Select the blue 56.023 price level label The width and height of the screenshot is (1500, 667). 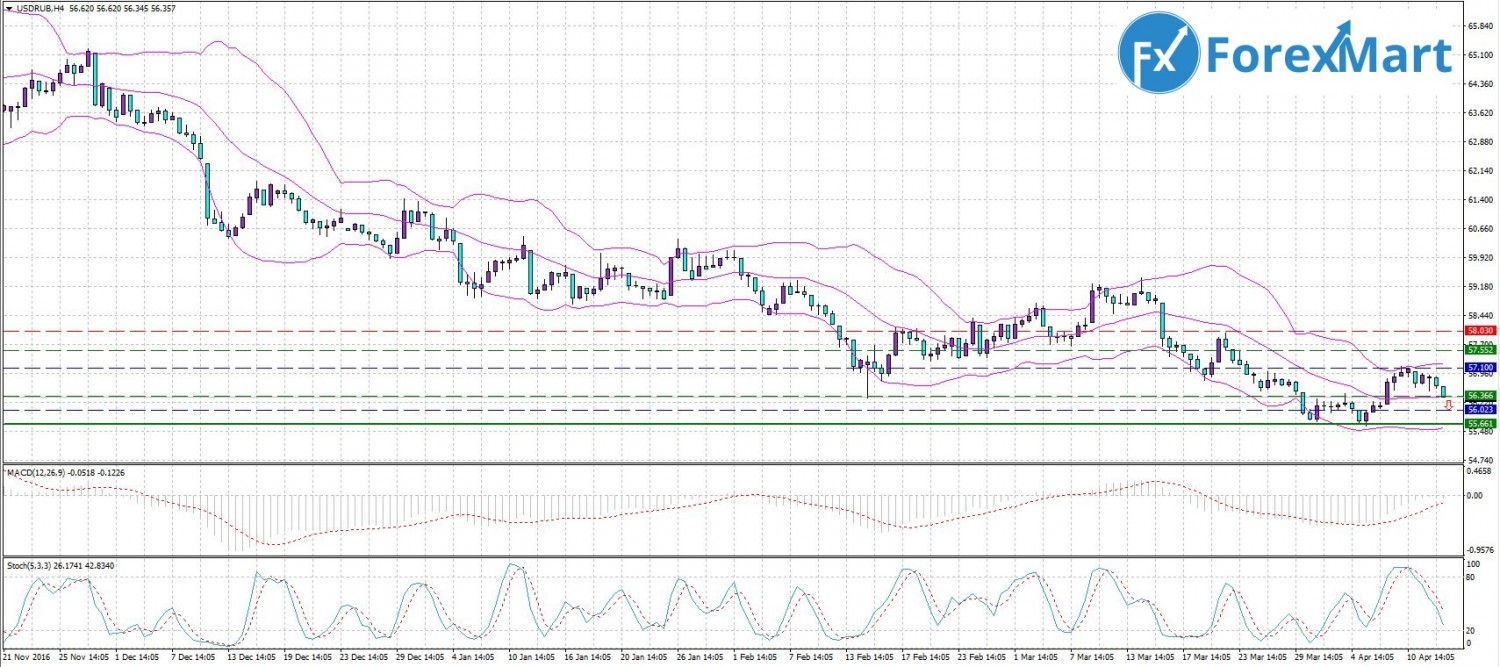pyautogui.click(x=1479, y=410)
